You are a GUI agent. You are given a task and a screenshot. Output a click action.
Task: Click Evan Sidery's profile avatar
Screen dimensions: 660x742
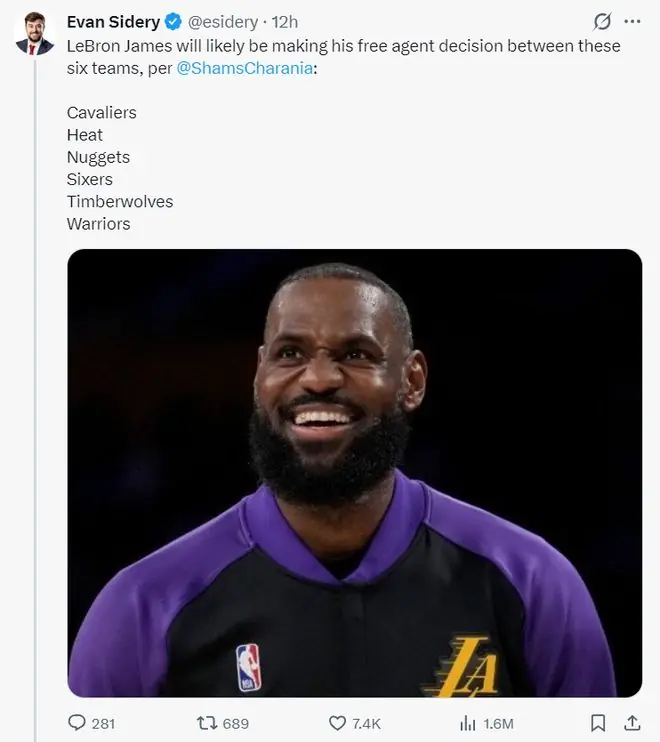click(35, 34)
